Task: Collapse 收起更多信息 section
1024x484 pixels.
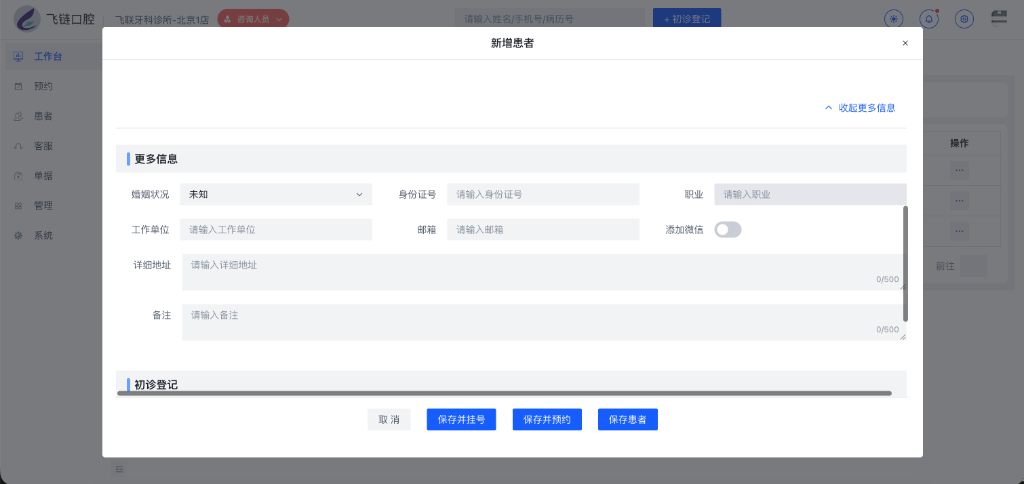Action: pyautogui.click(x=860, y=108)
